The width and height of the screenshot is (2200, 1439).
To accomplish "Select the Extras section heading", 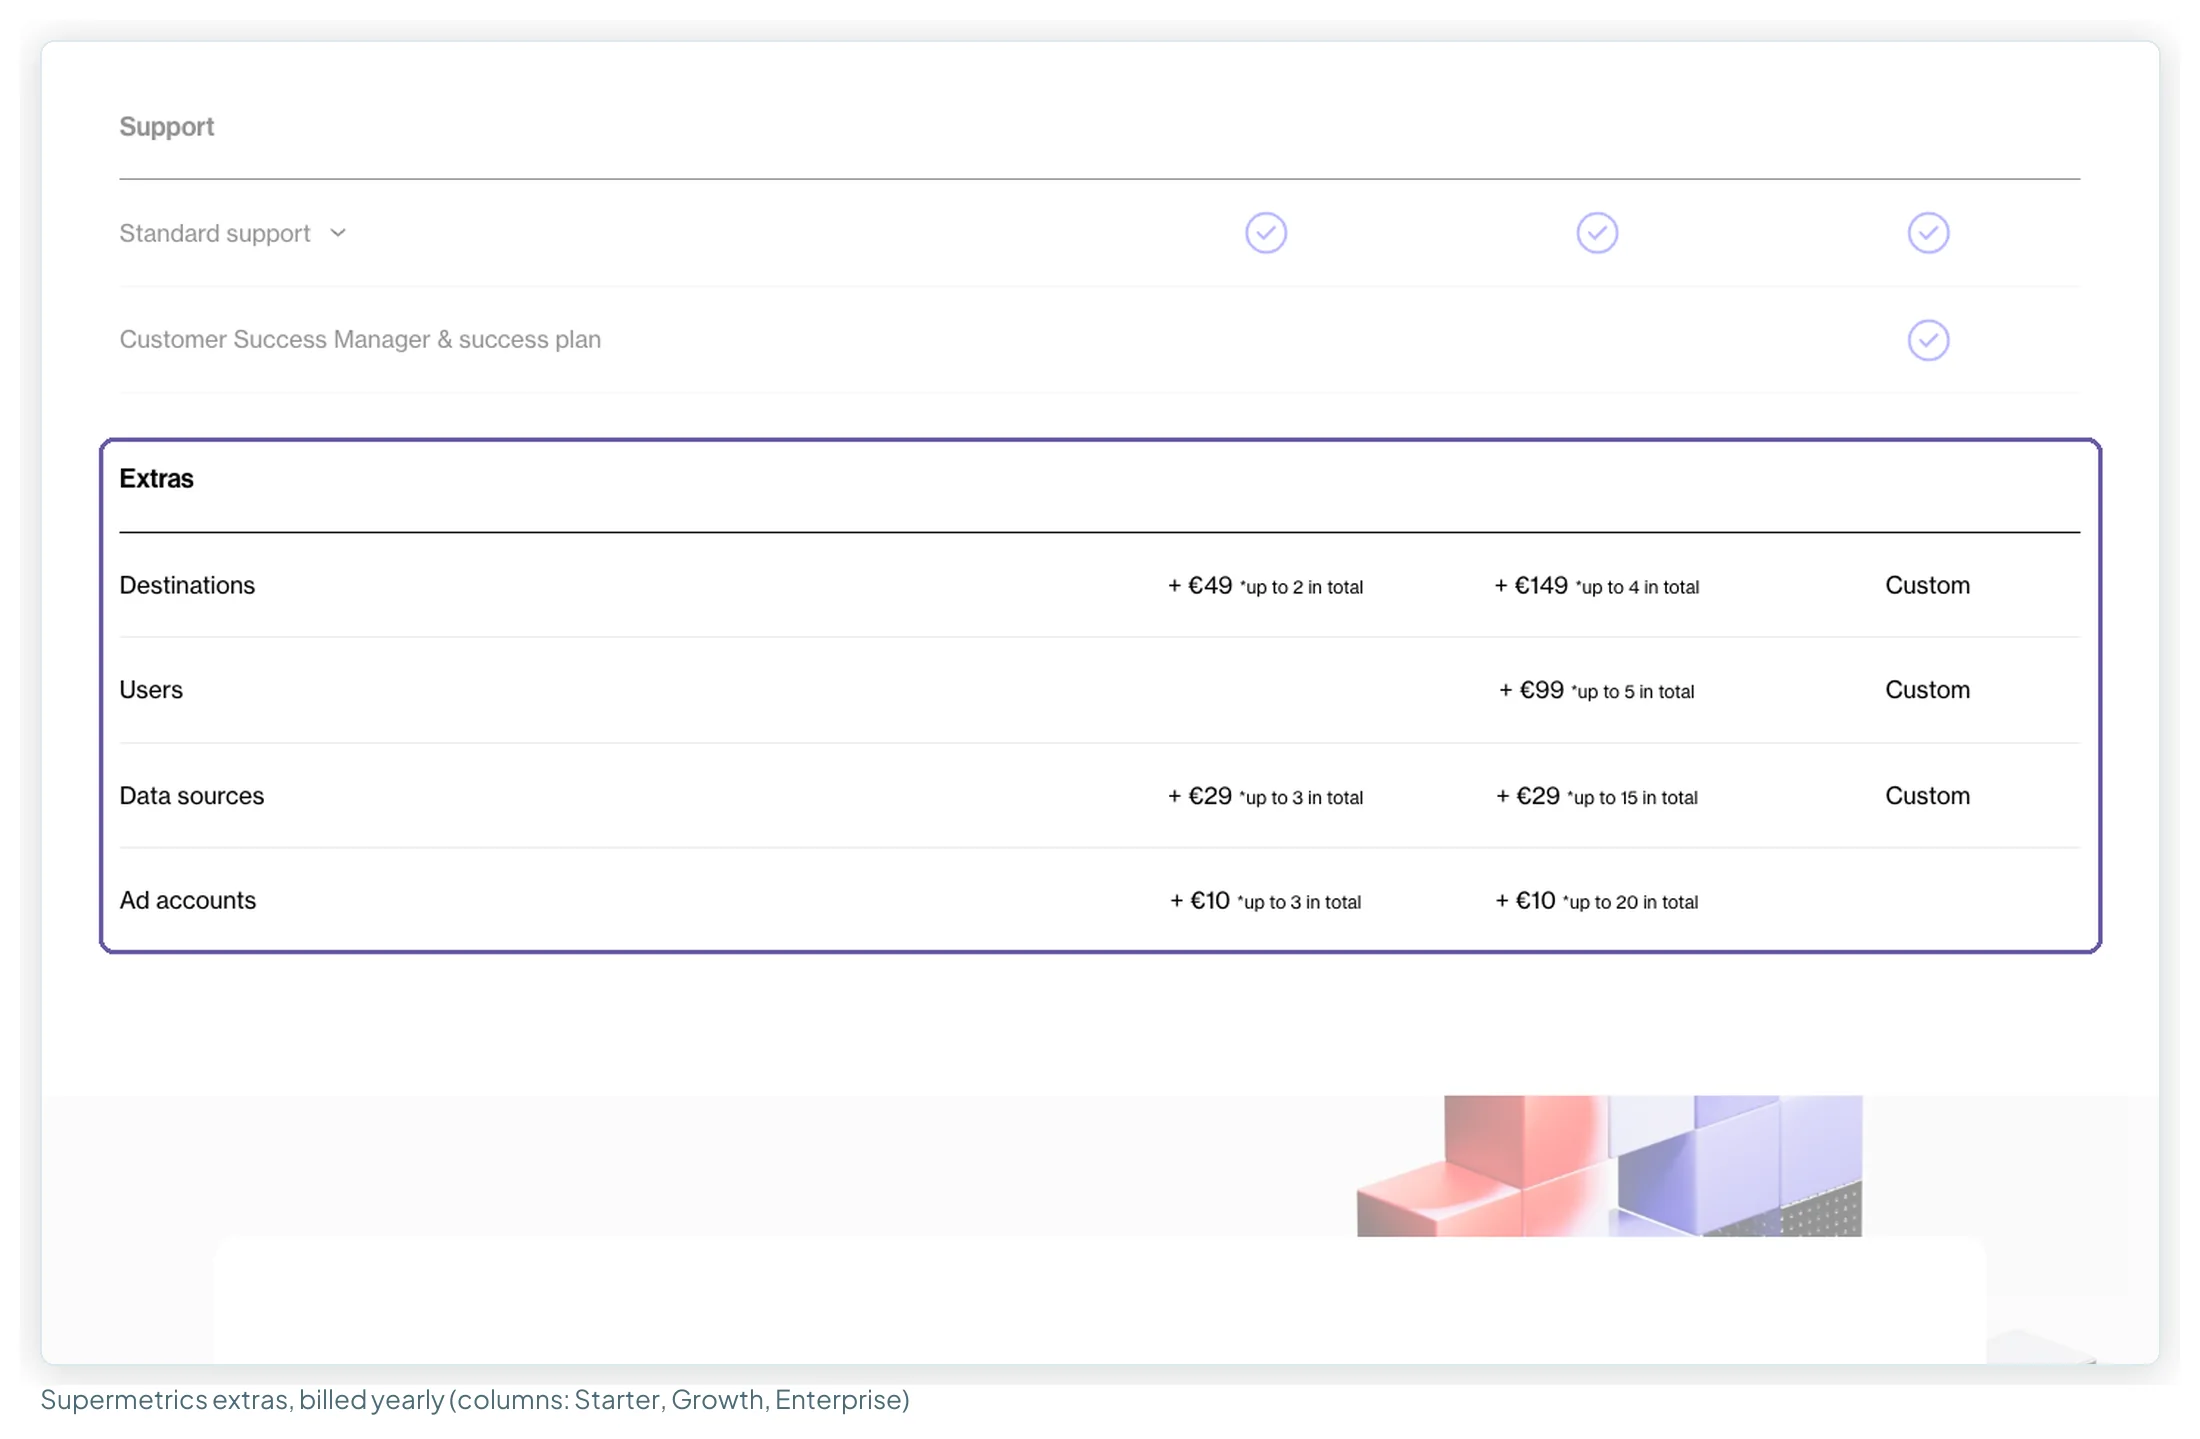I will coord(156,479).
